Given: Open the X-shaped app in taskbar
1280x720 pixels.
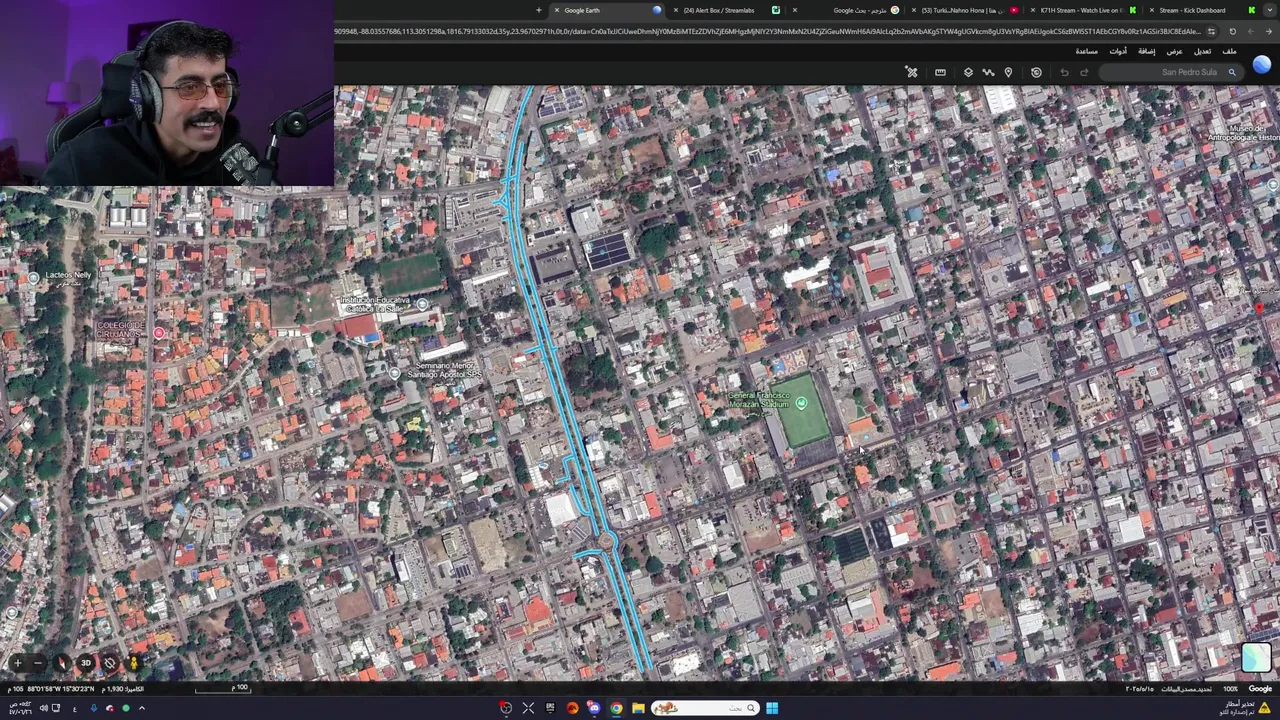Looking at the screenshot, I should pos(528,708).
